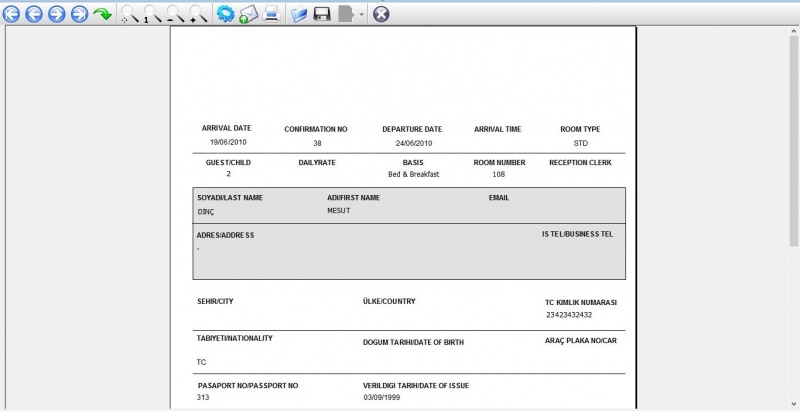Viewport: 800px width, 411px height.
Task: Click the DAILYRATE label
Action: [x=317, y=163]
